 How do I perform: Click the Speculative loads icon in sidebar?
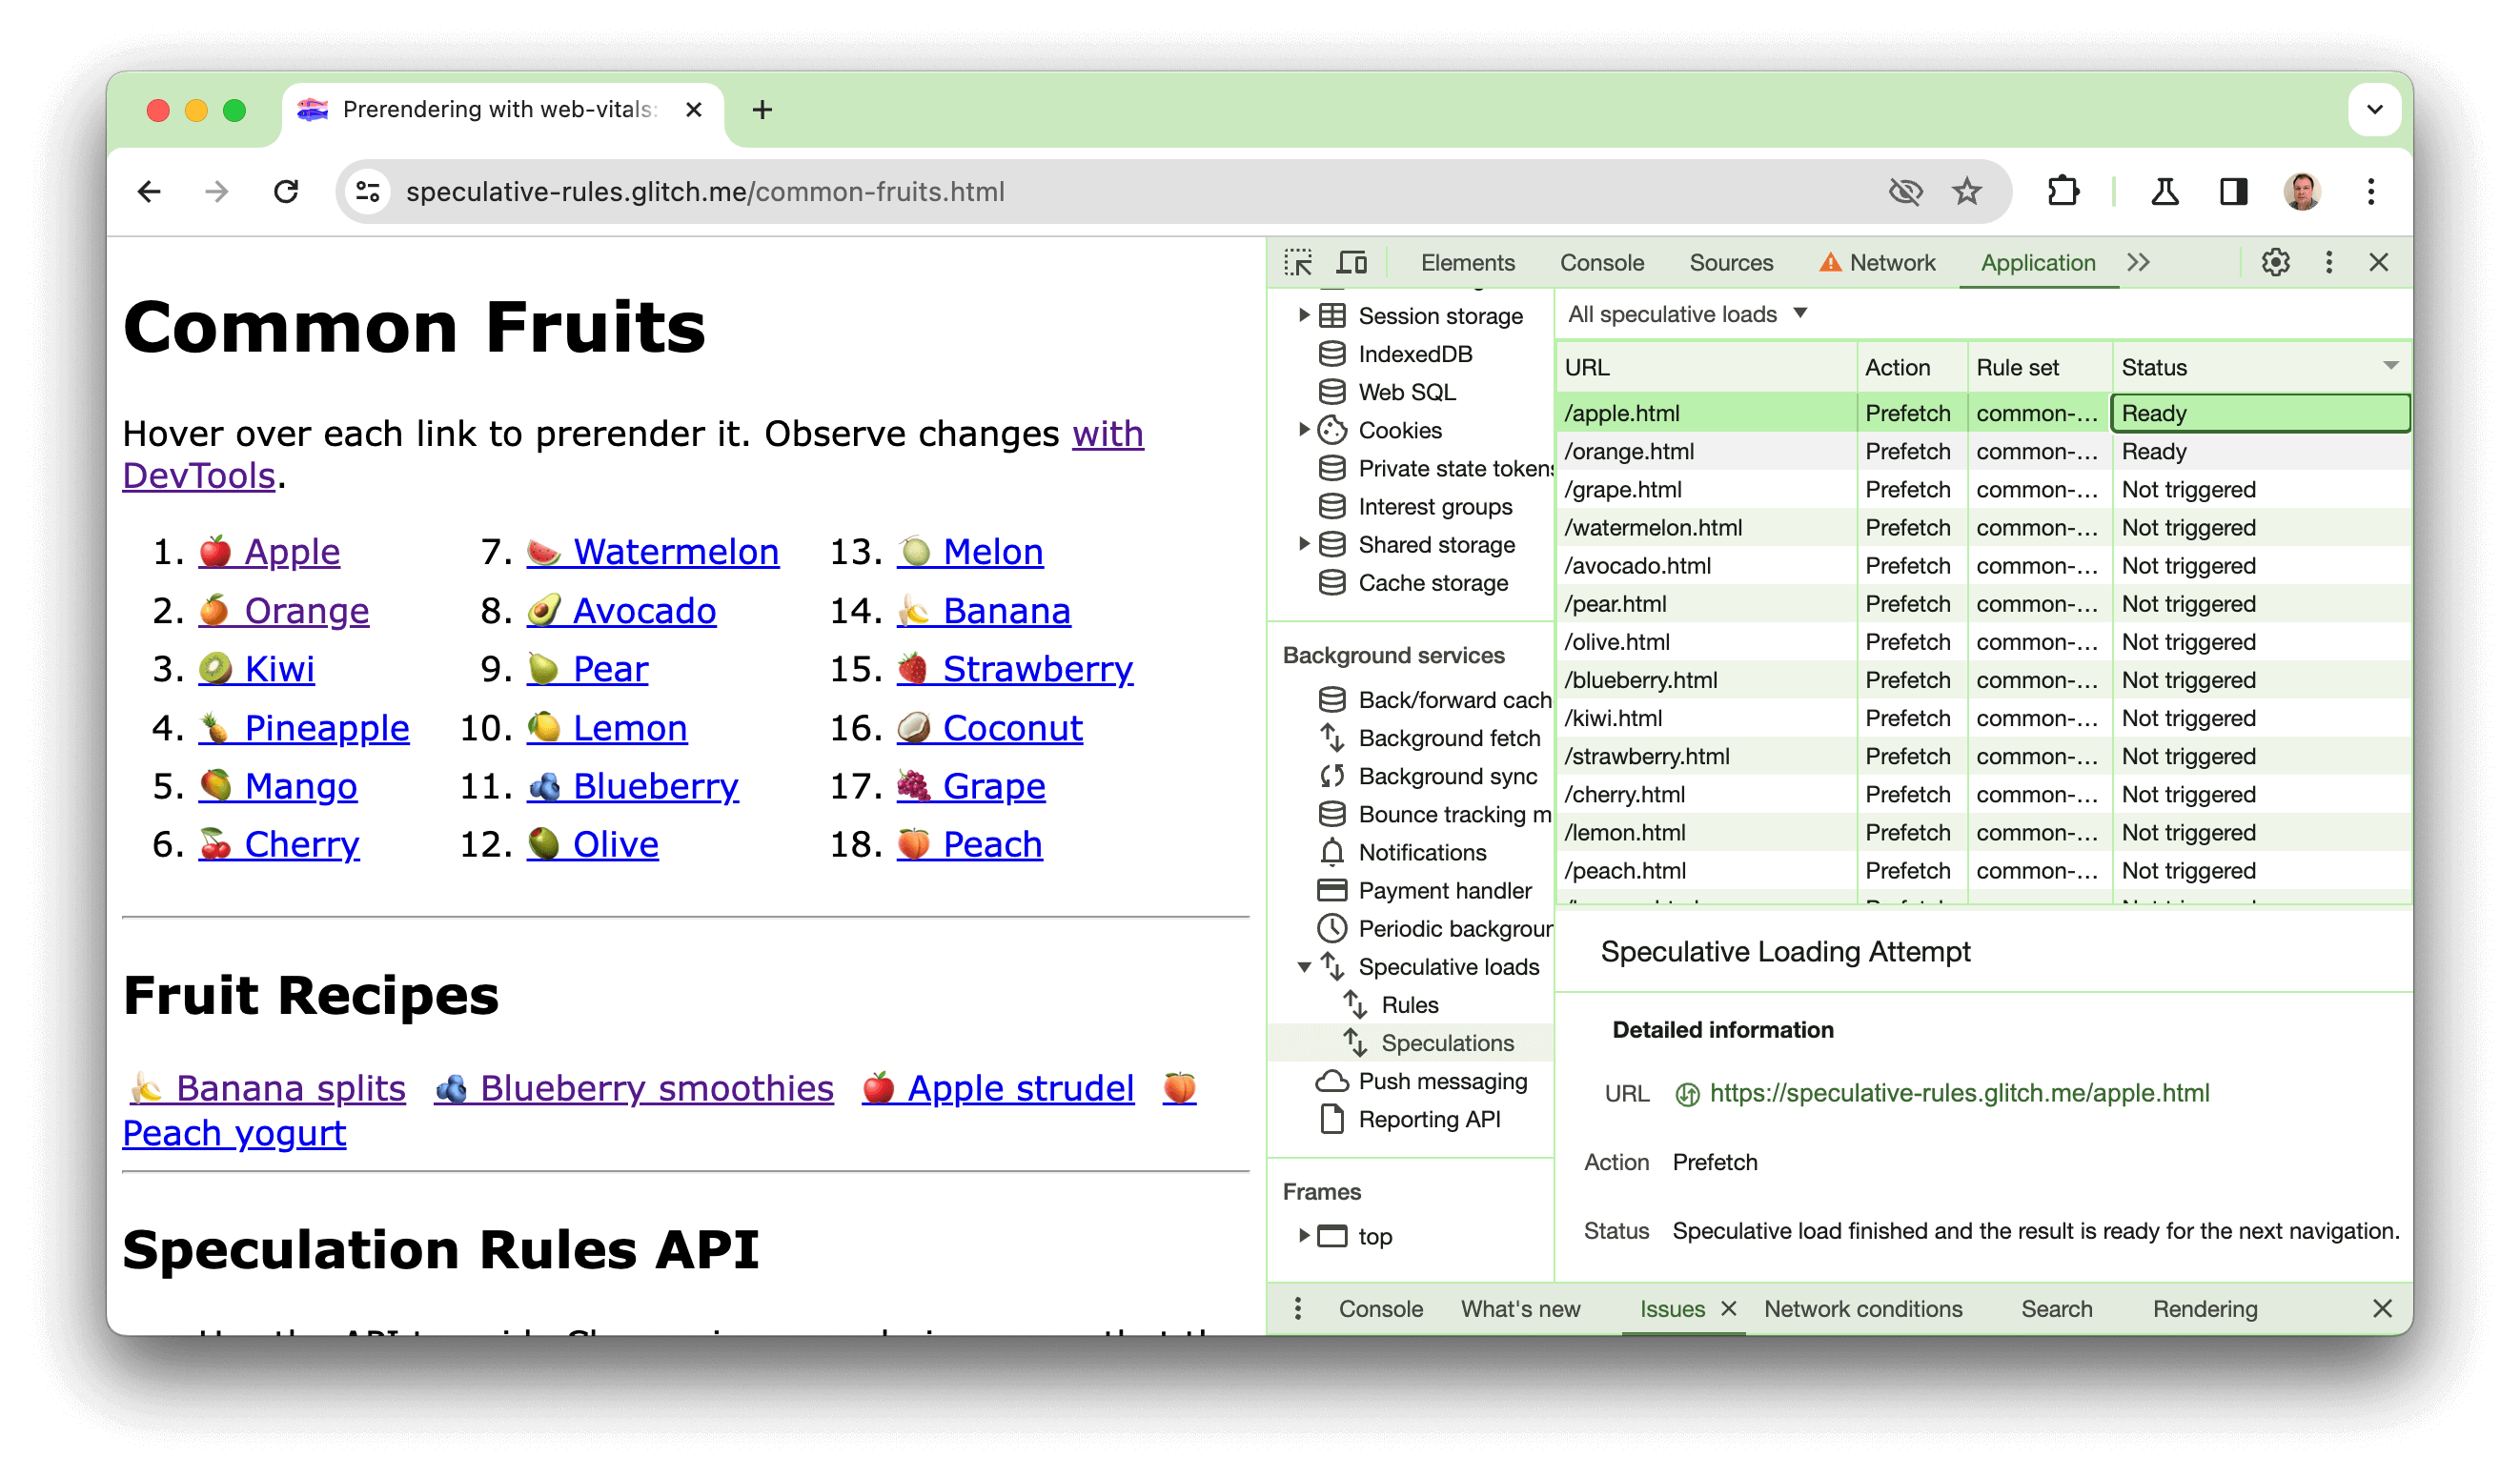pos(1333,965)
